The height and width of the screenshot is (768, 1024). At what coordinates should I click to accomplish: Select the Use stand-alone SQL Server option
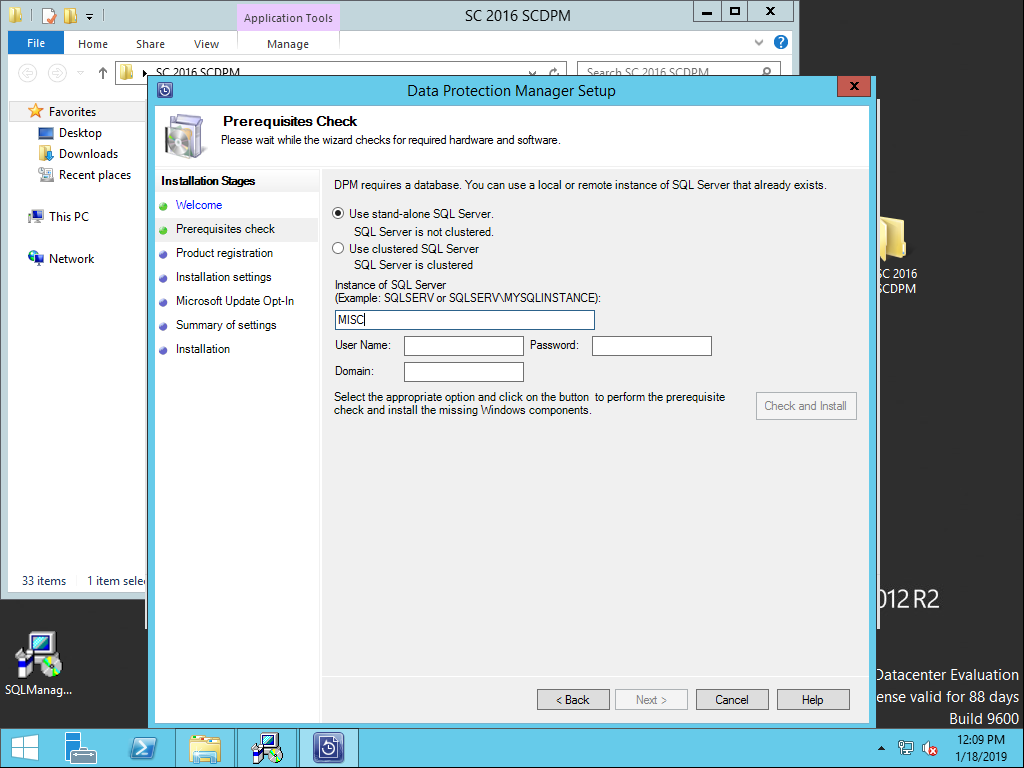338,213
